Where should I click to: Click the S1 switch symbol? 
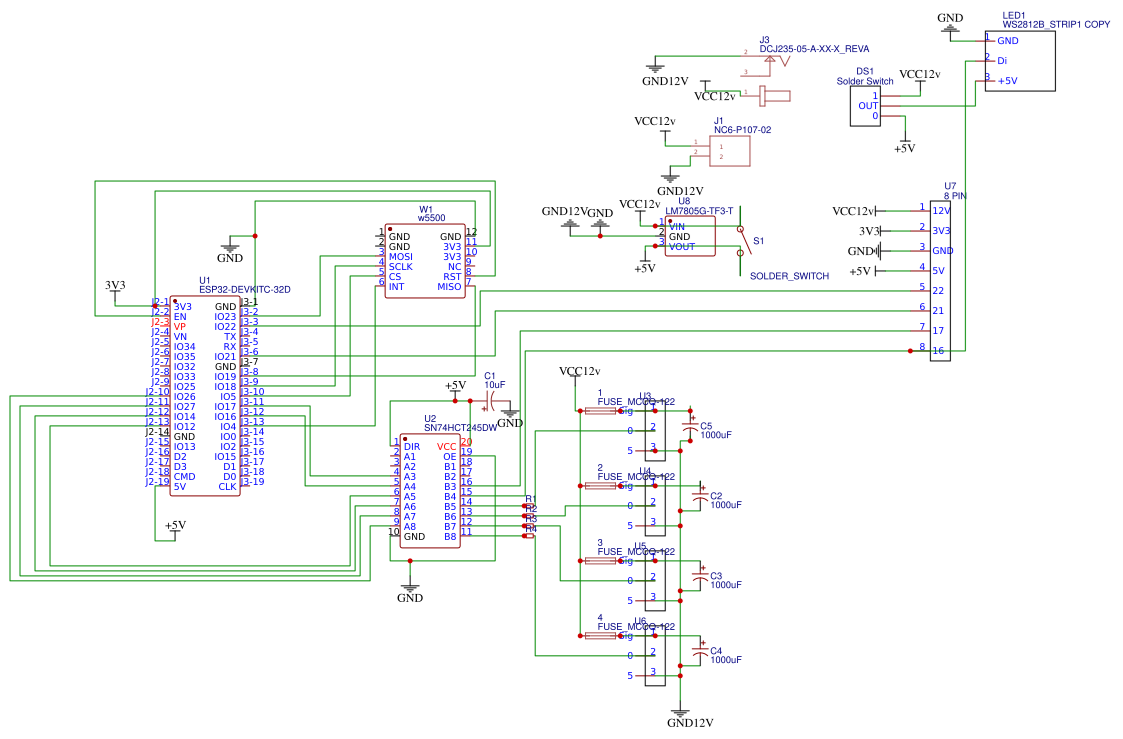[x=741, y=241]
